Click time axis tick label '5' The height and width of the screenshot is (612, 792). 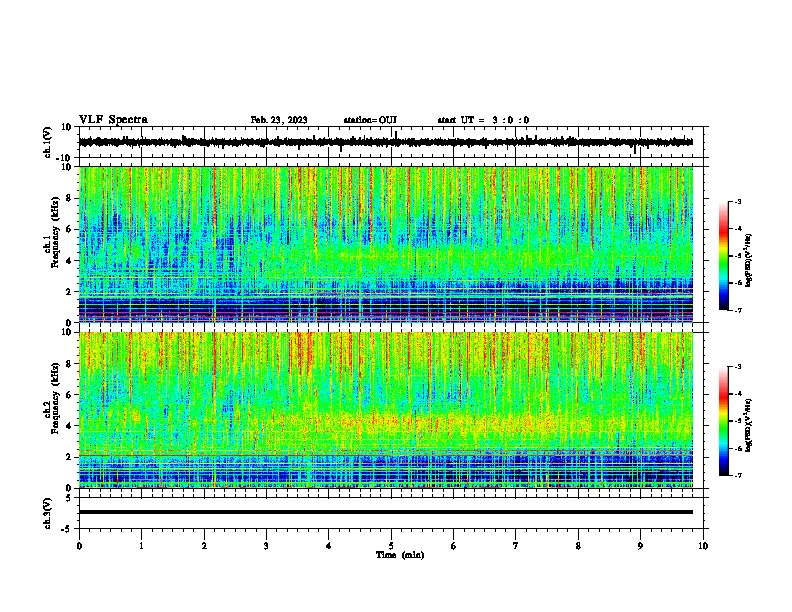[391, 546]
